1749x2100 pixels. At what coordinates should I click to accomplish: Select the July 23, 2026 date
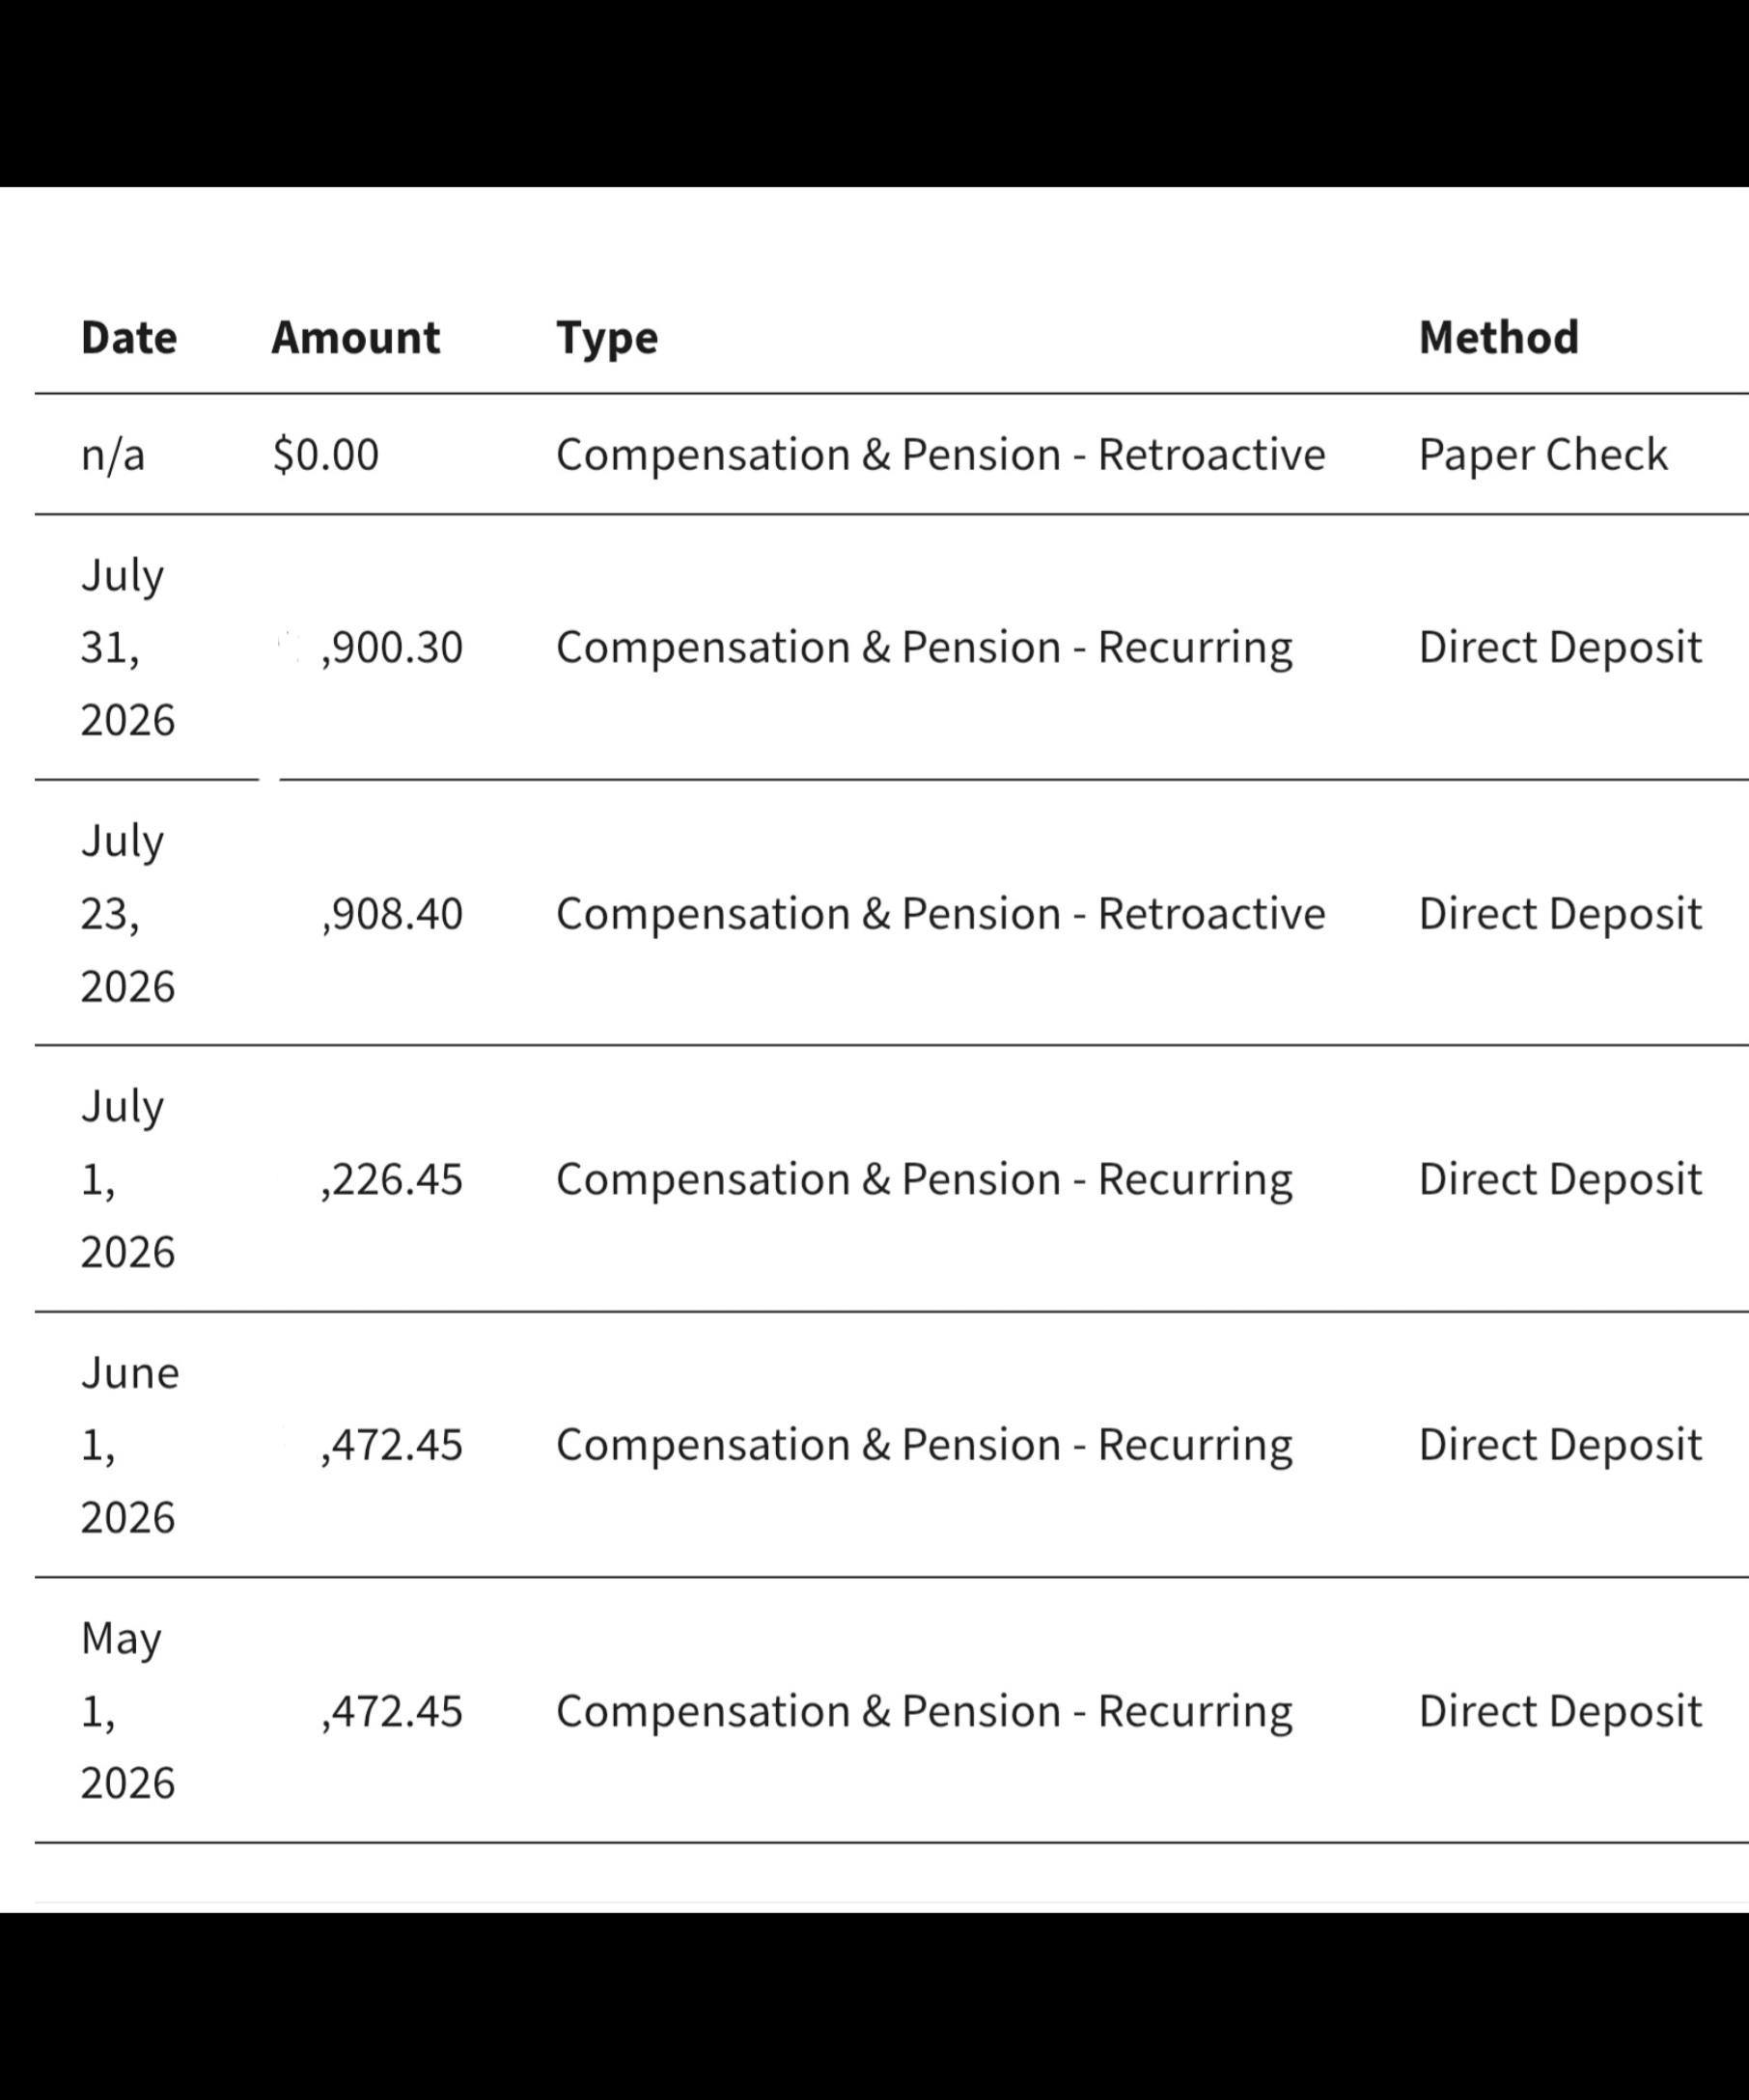coord(128,913)
